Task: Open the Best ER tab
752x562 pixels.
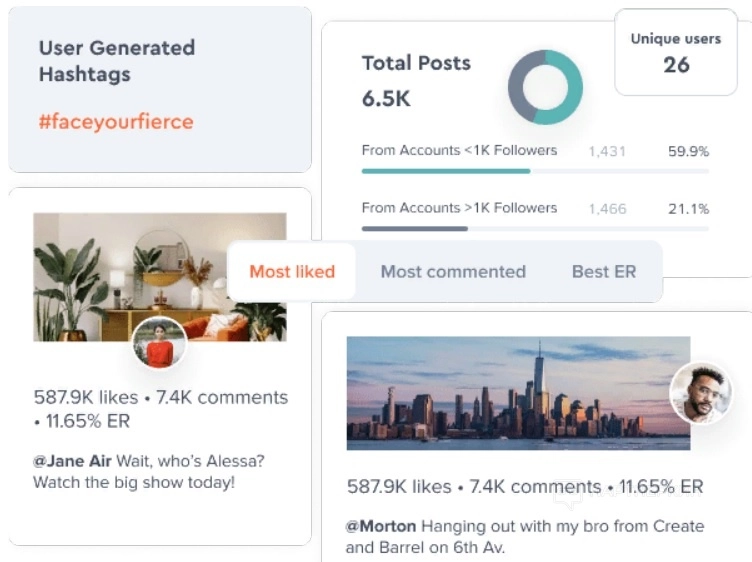Action: click(603, 271)
